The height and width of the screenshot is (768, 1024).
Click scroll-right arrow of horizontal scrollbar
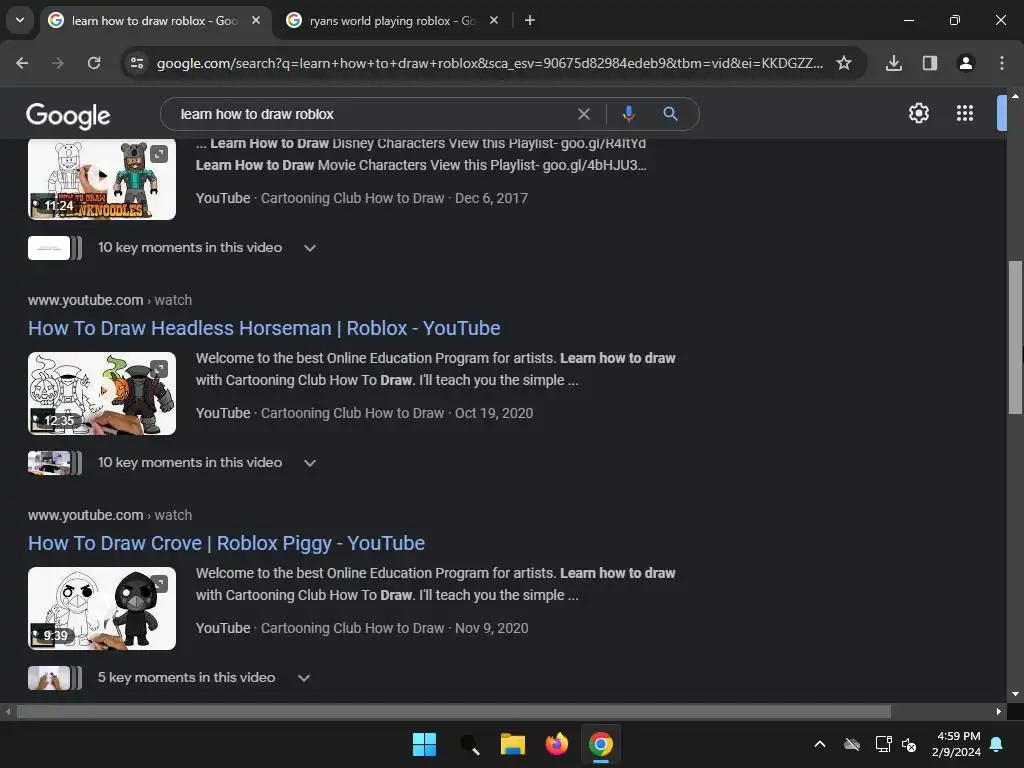[999, 711]
